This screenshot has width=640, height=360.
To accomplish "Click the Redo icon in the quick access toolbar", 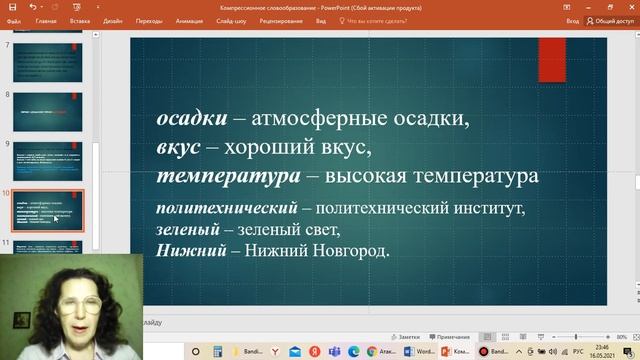I will pyautogui.click(x=55, y=7).
